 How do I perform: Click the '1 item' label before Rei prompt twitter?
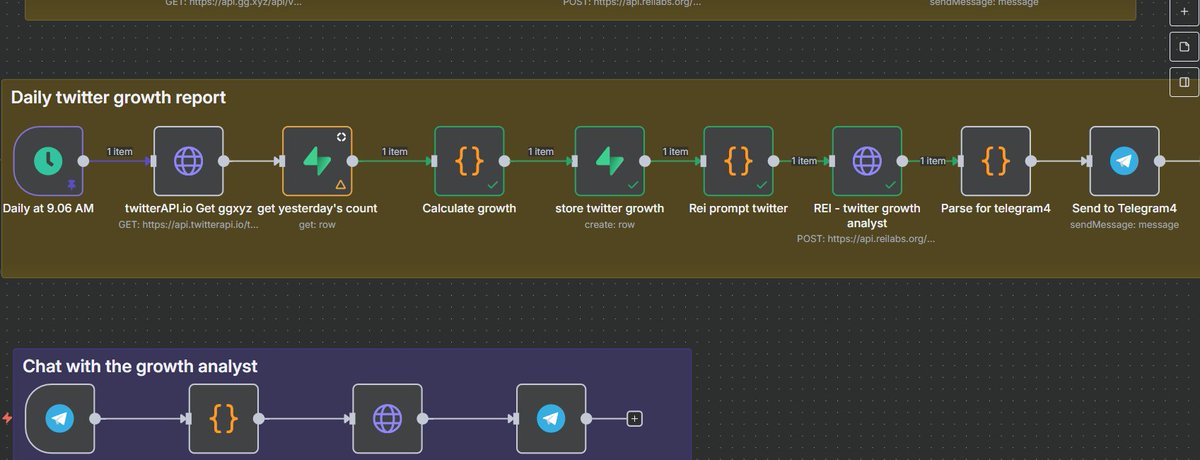676,152
